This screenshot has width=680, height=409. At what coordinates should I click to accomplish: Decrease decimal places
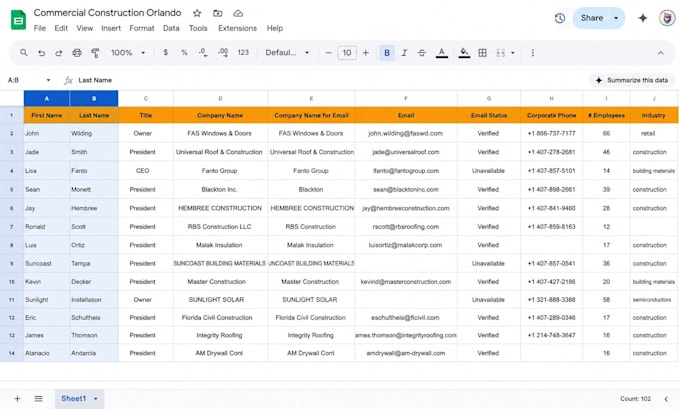[x=203, y=52]
